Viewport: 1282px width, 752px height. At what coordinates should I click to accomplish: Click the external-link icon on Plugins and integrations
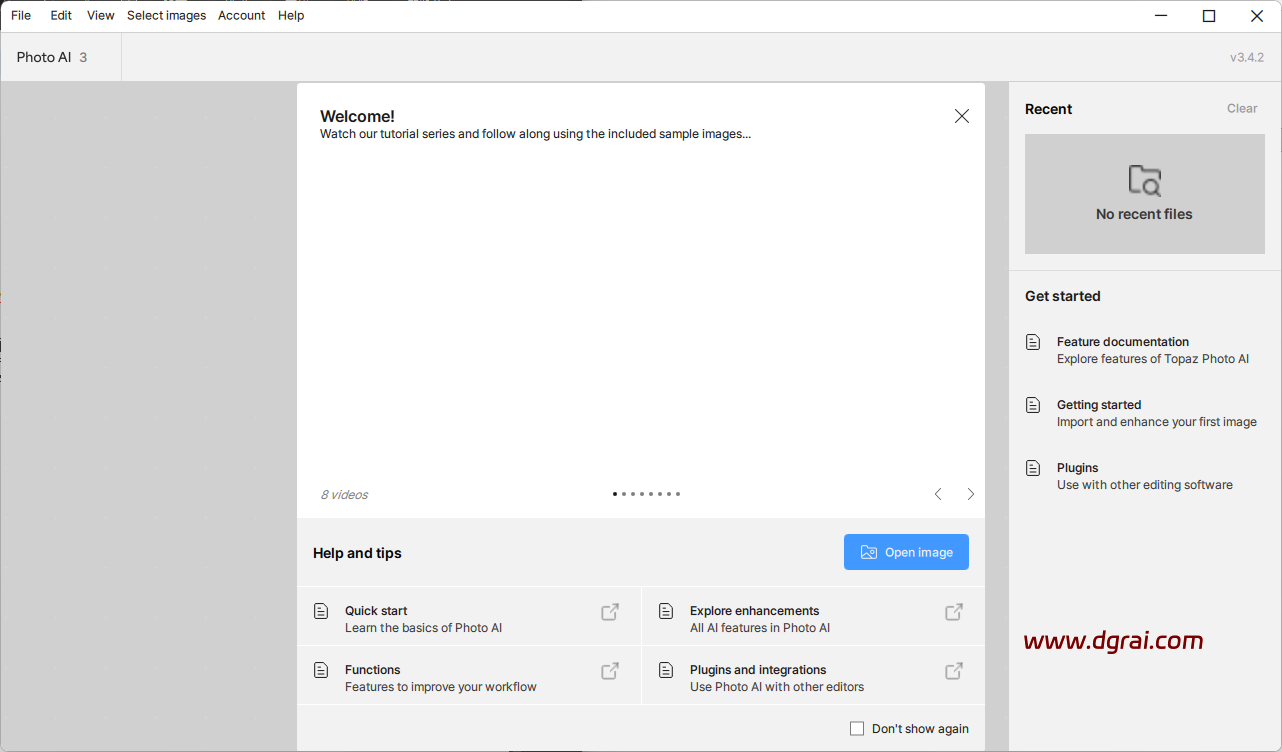pos(955,671)
